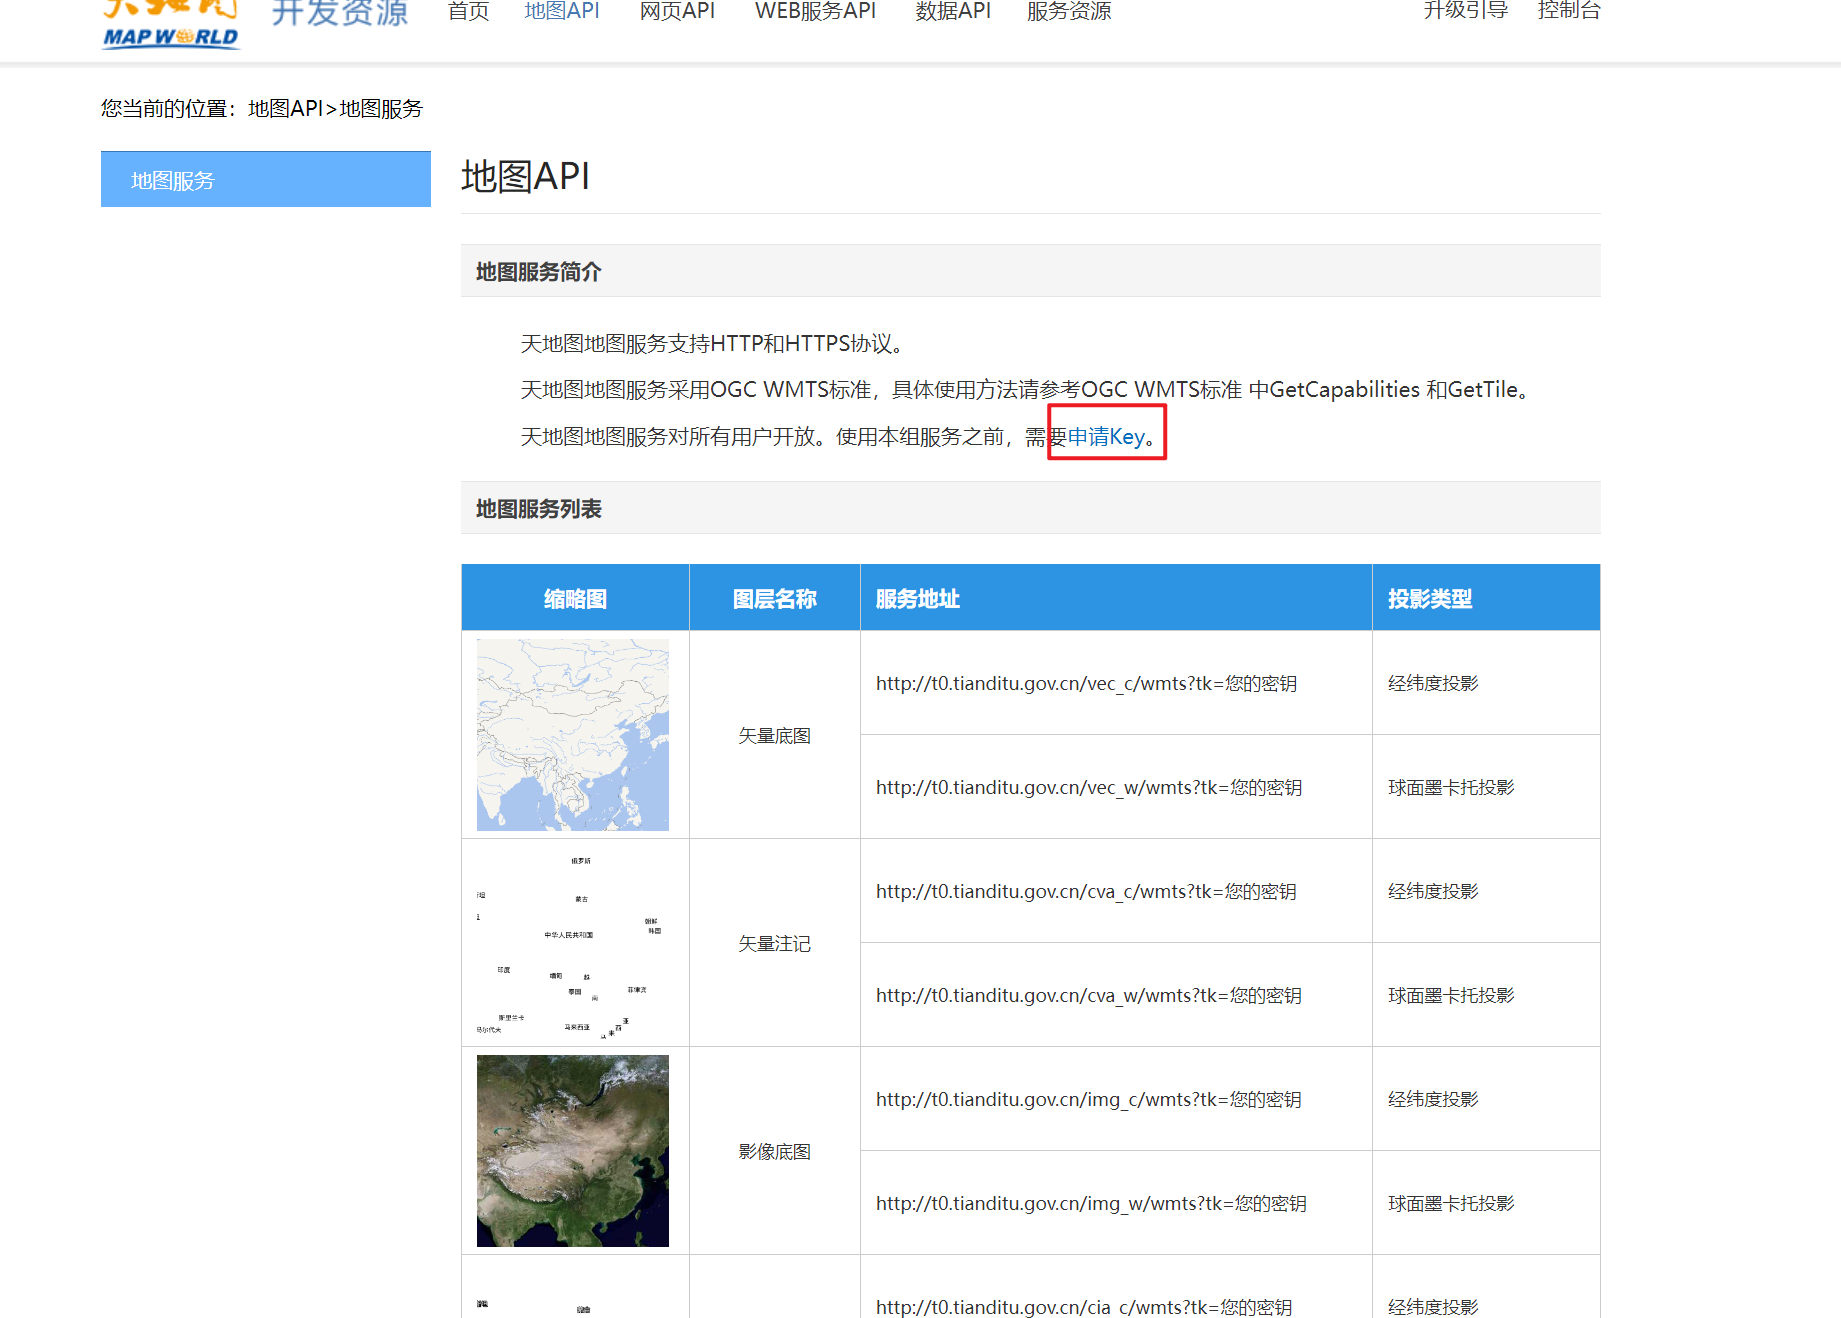
Task: Click the 缩略图 column header
Action: pos(575,598)
